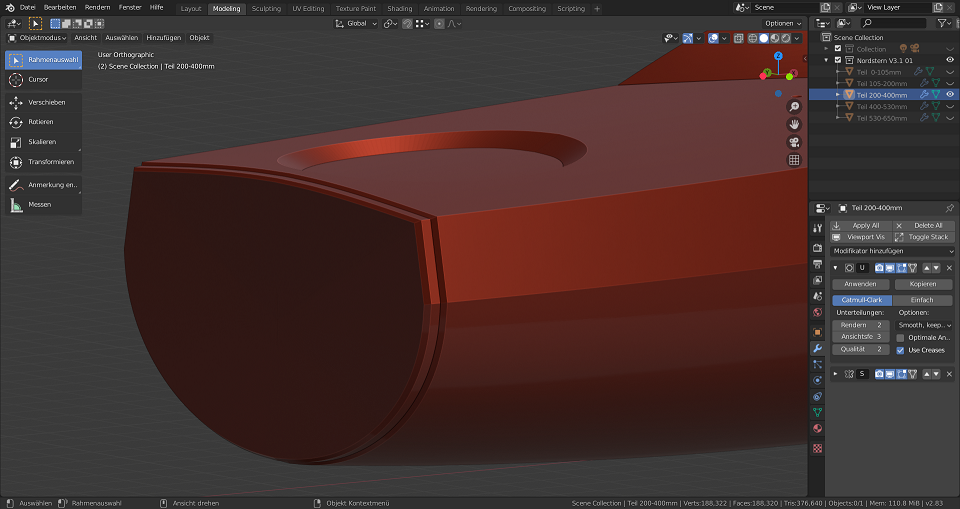Viewport: 960px width, 509px height.
Task: Click the Anwenden button
Action: point(860,284)
